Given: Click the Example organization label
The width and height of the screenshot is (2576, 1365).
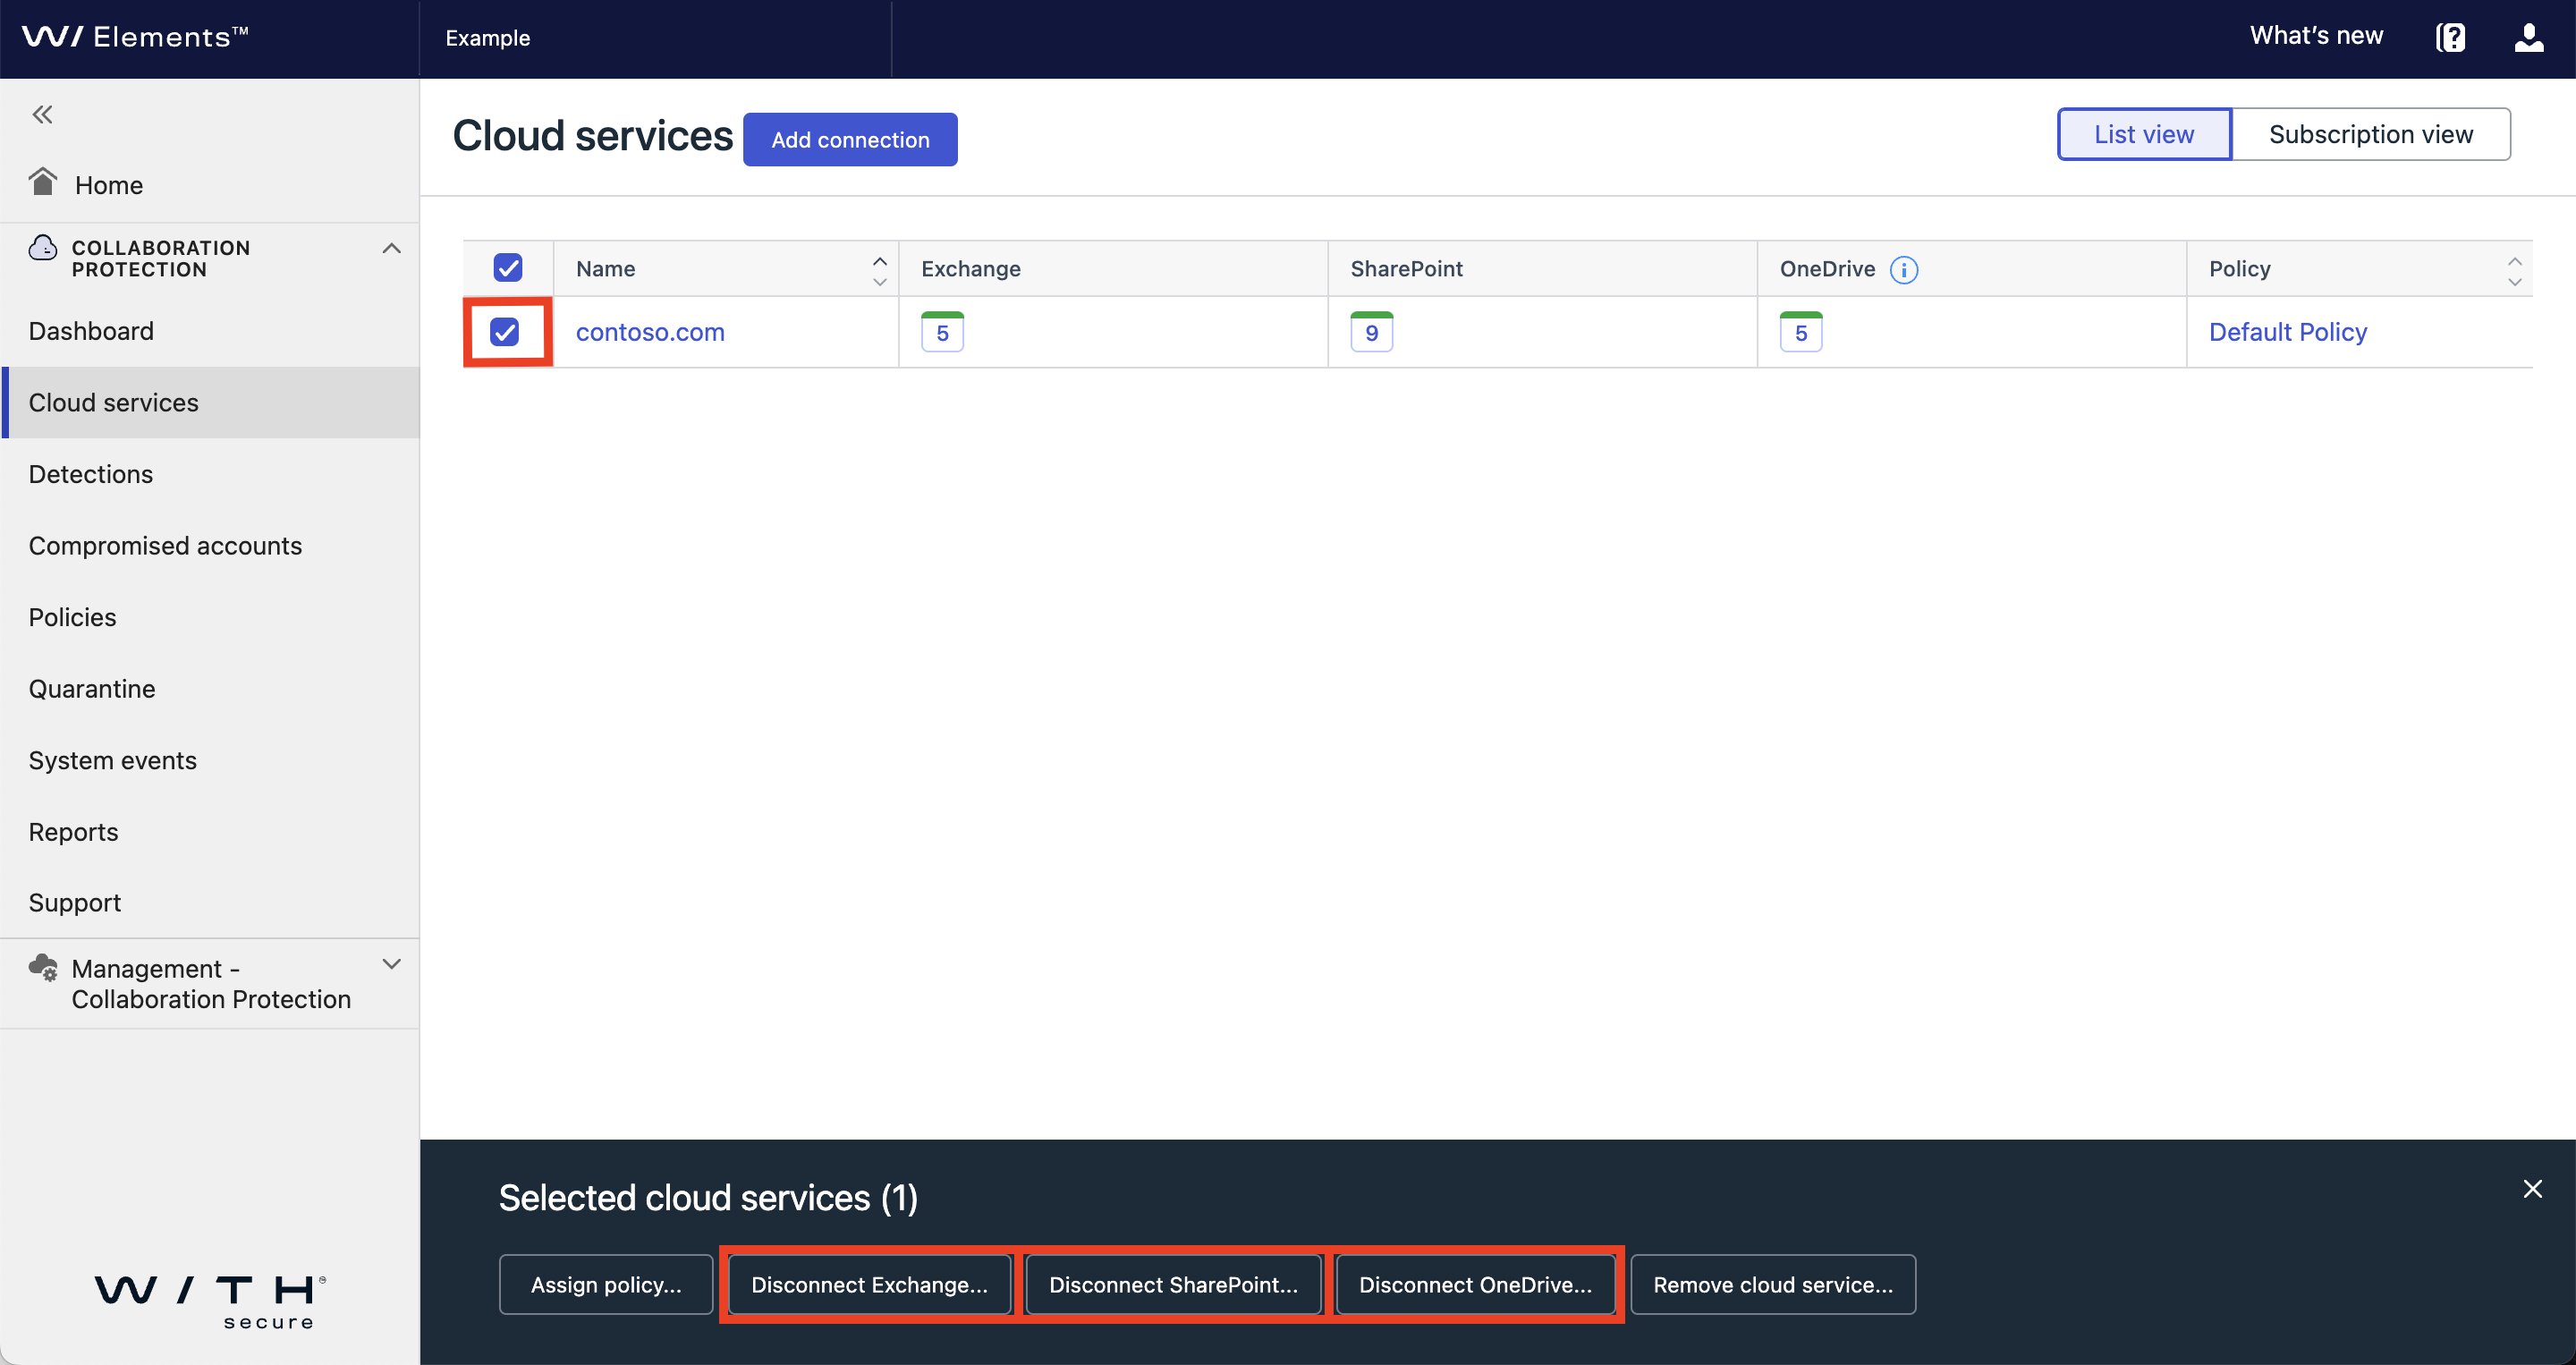Looking at the screenshot, I should click(488, 38).
